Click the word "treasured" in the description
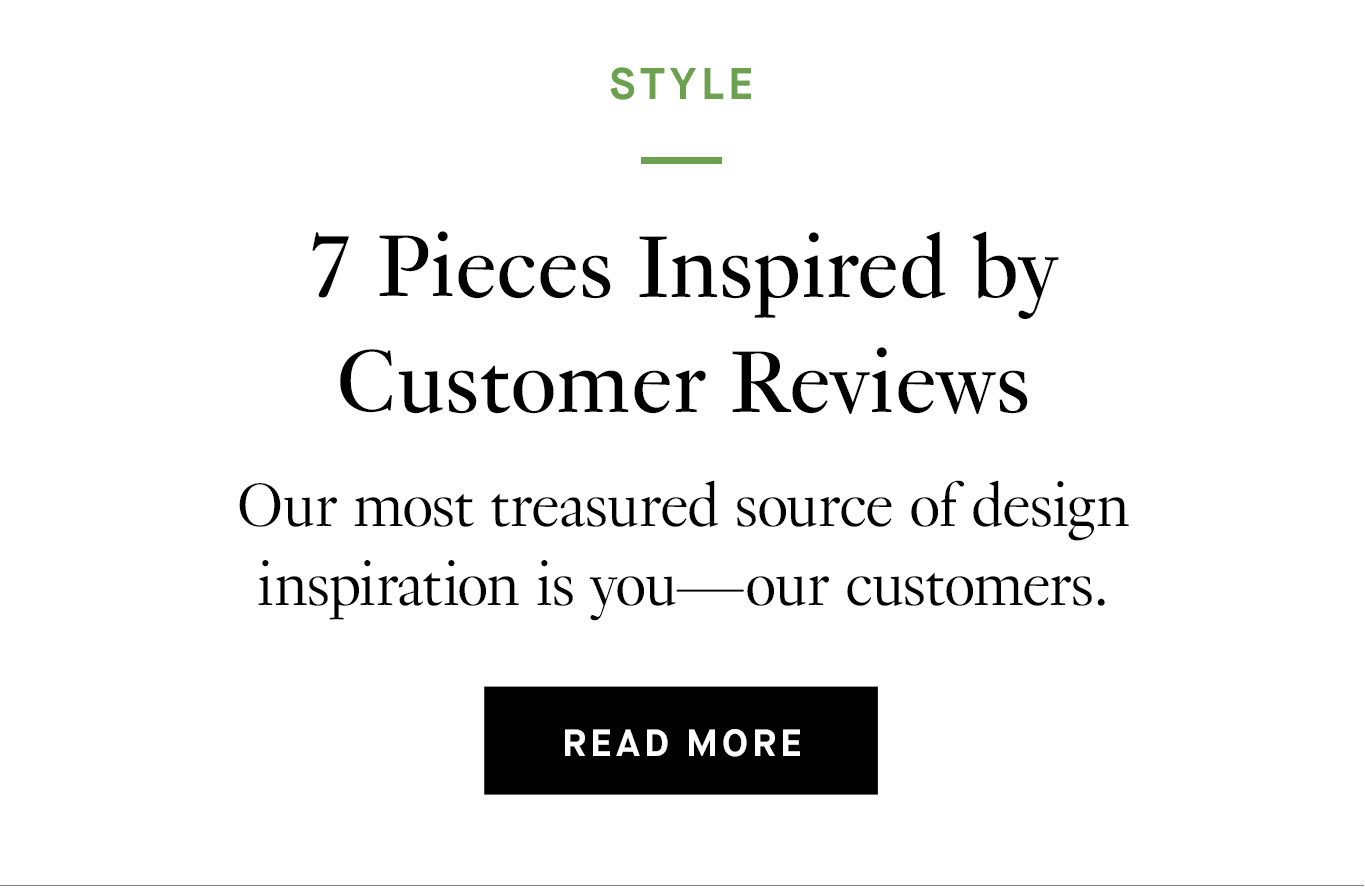 click(x=604, y=508)
